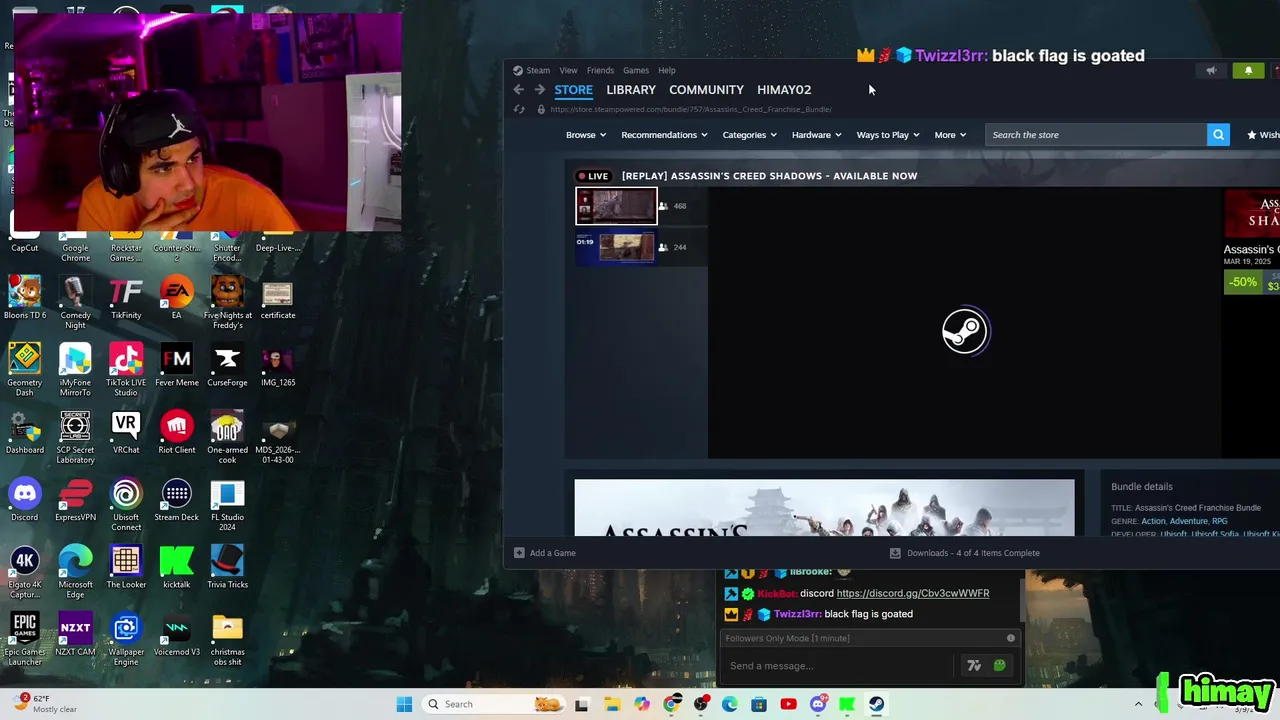Open the Windows Start menu
Image resolution: width=1280 pixels, height=720 pixels.
click(x=404, y=704)
